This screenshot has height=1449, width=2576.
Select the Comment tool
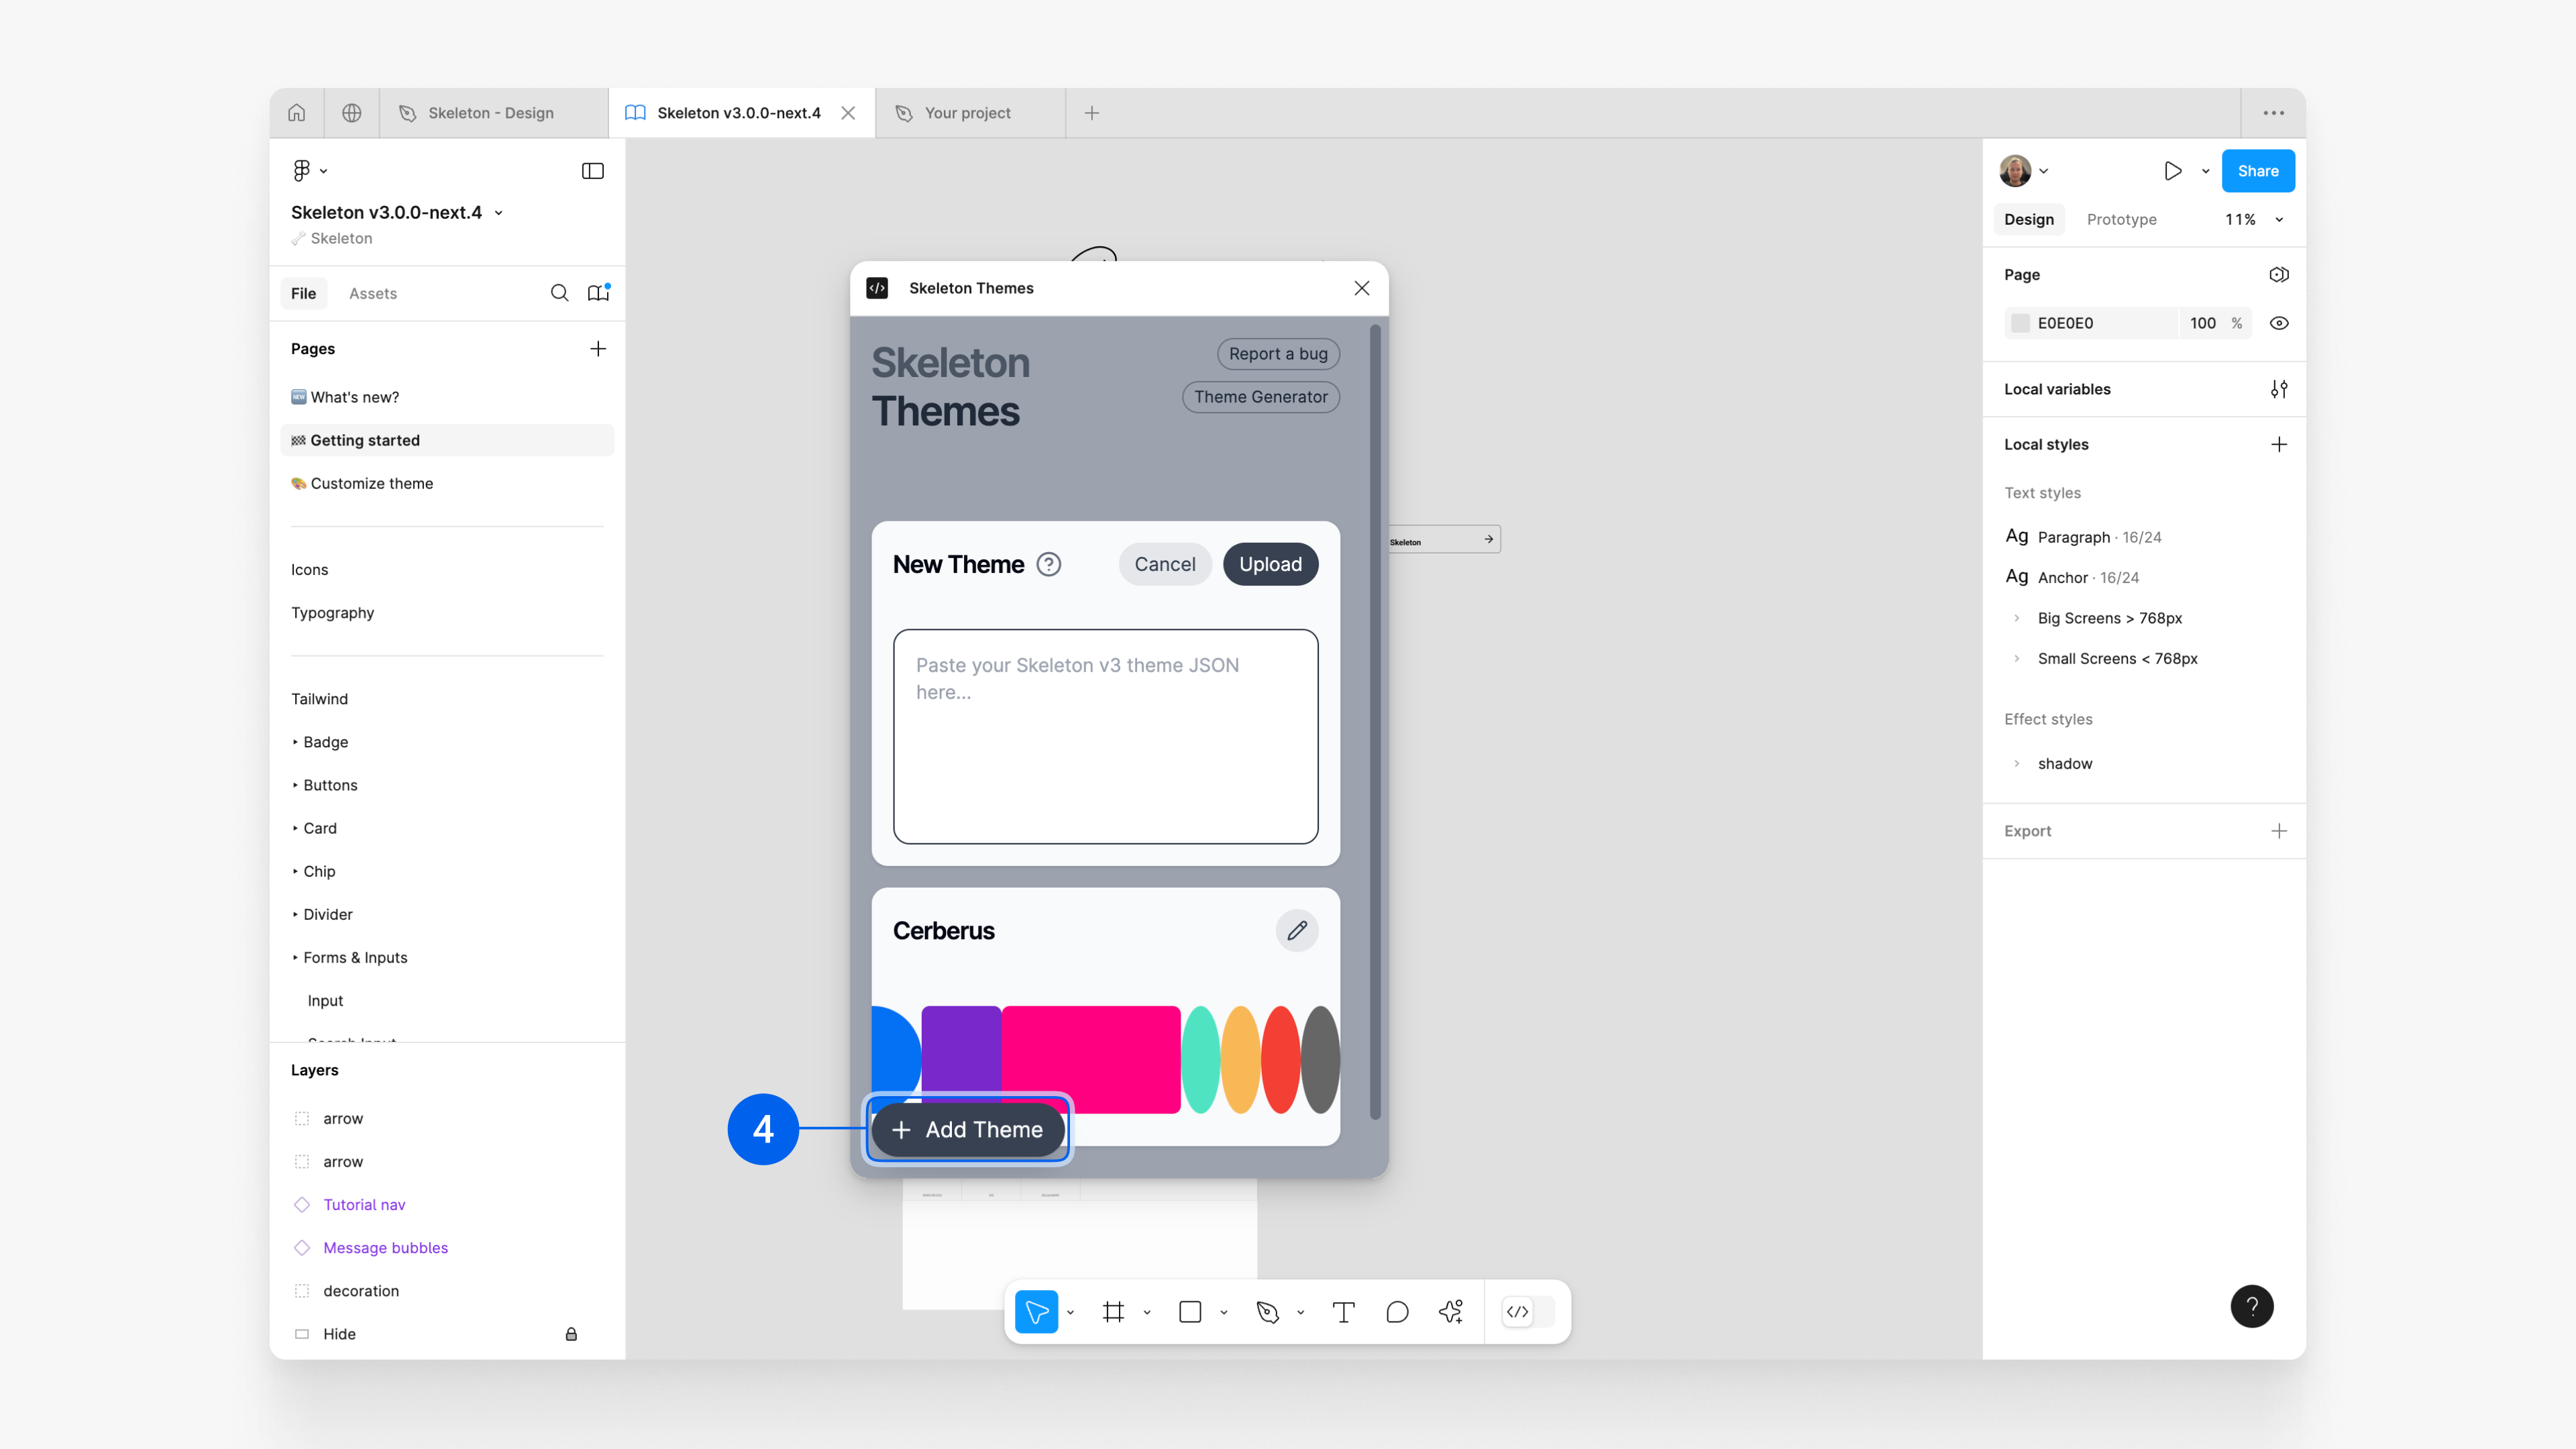[1397, 1312]
